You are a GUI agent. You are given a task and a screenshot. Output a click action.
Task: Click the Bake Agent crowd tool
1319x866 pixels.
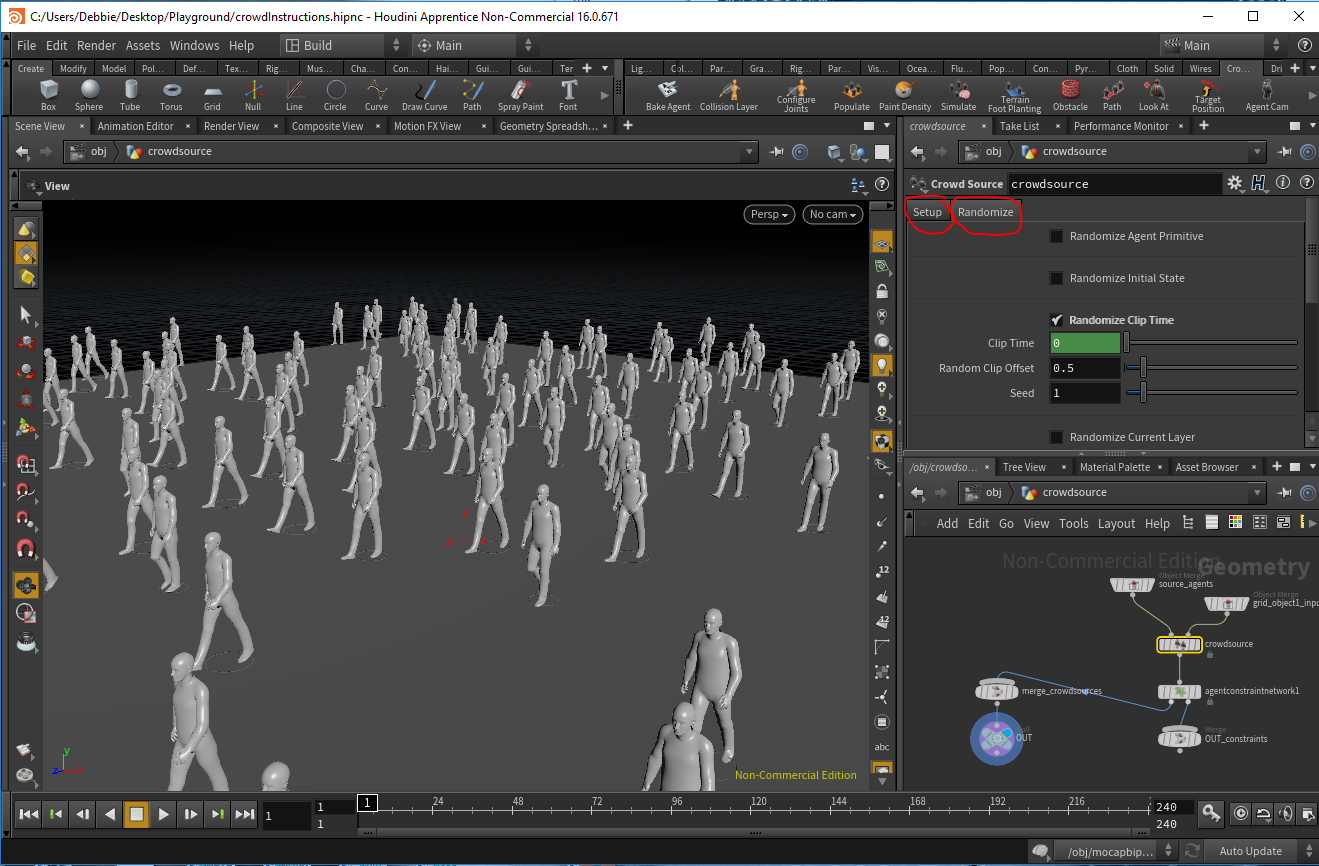coord(668,94)
